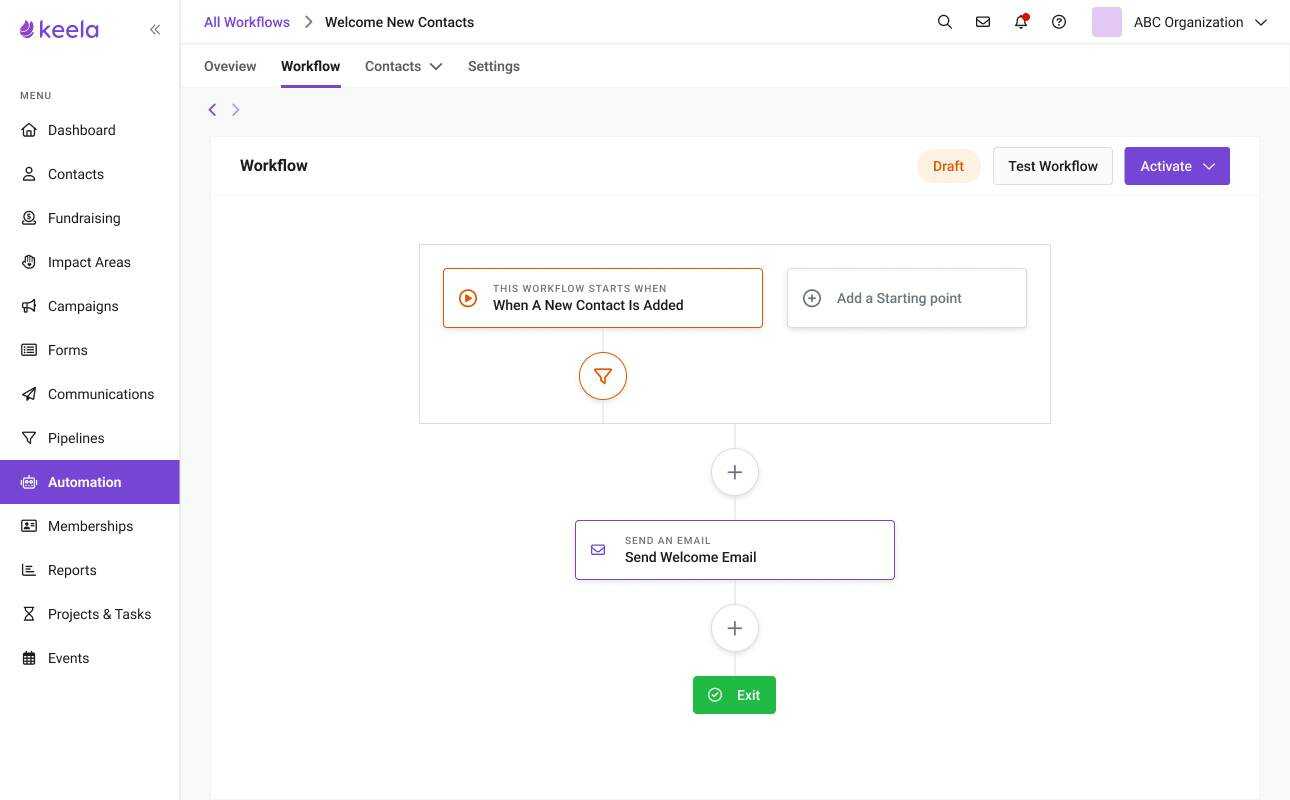Click the Impact Areas icon
Image resolution: width=1290 pixels, height=800 pixels.
pos(29,262)
